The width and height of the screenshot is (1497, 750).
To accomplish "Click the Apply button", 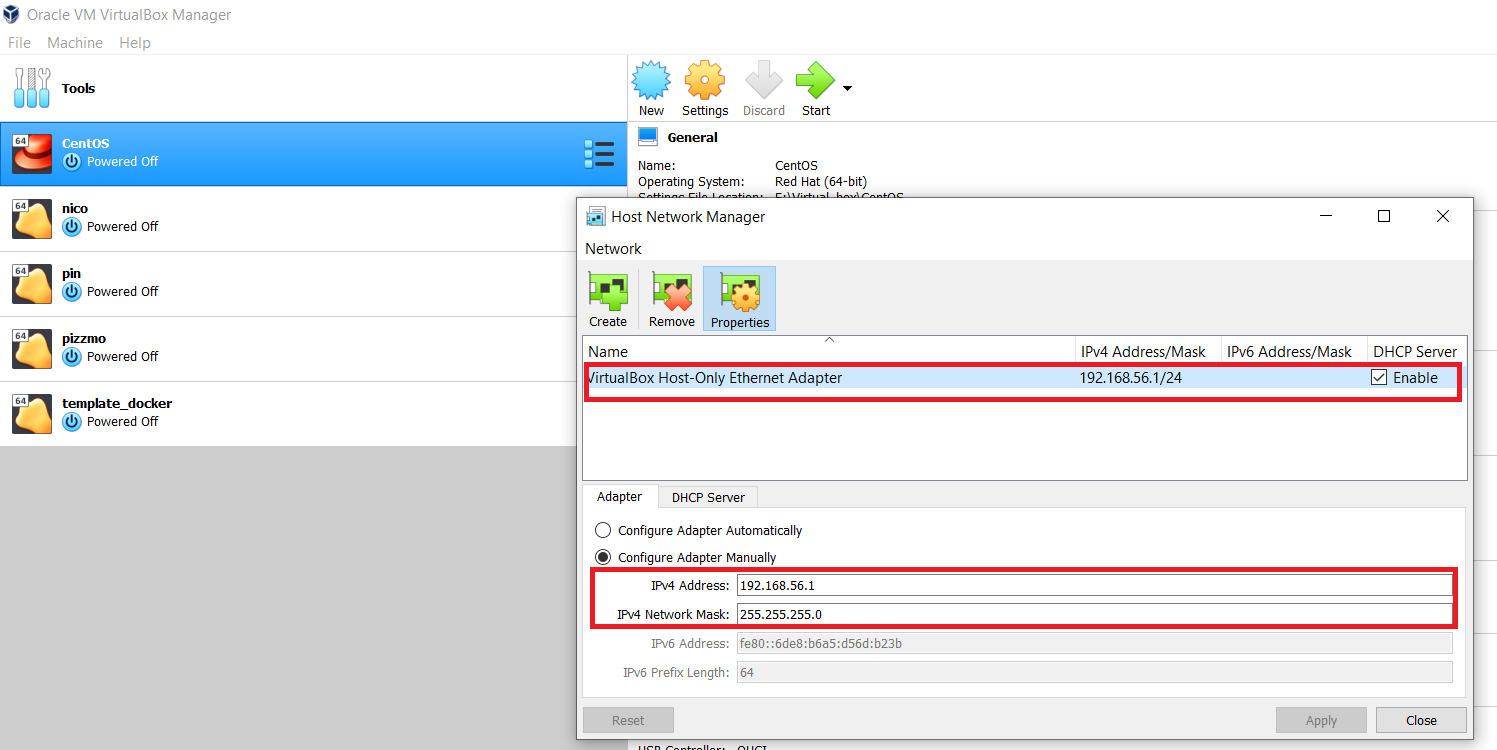I will click(1321, 720).
